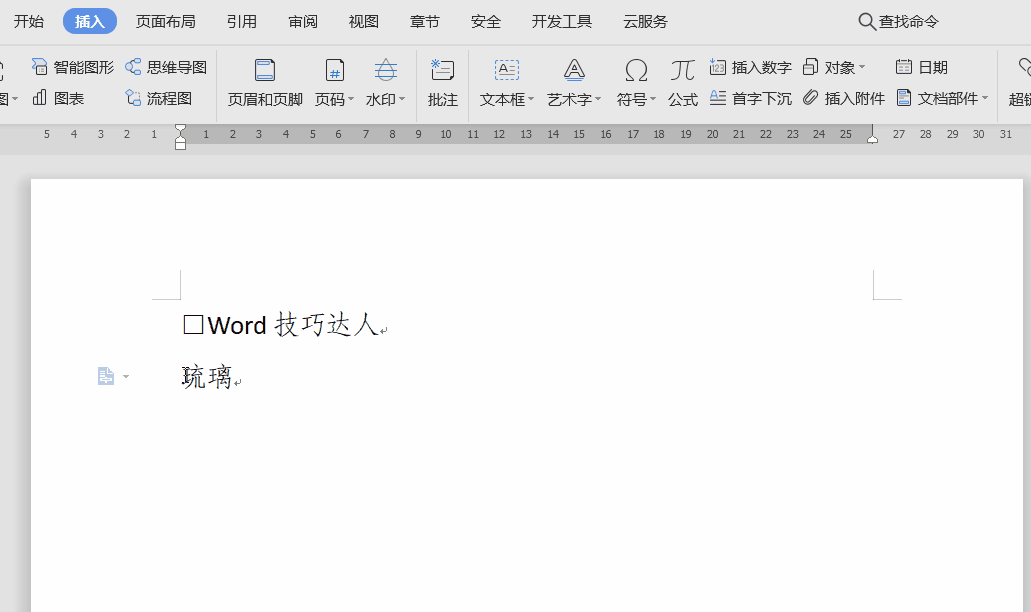1031x612 pixels.
Task: Insert a 批注 comment
Action: 443,83
